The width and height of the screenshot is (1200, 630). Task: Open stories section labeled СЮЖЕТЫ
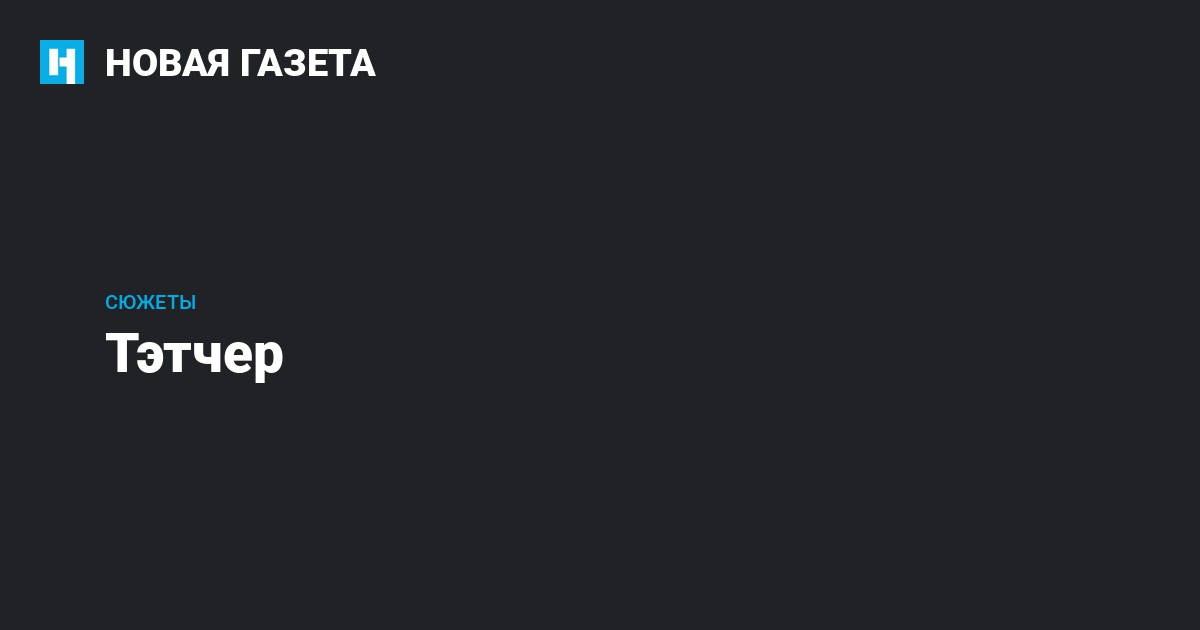pos(150,302)
